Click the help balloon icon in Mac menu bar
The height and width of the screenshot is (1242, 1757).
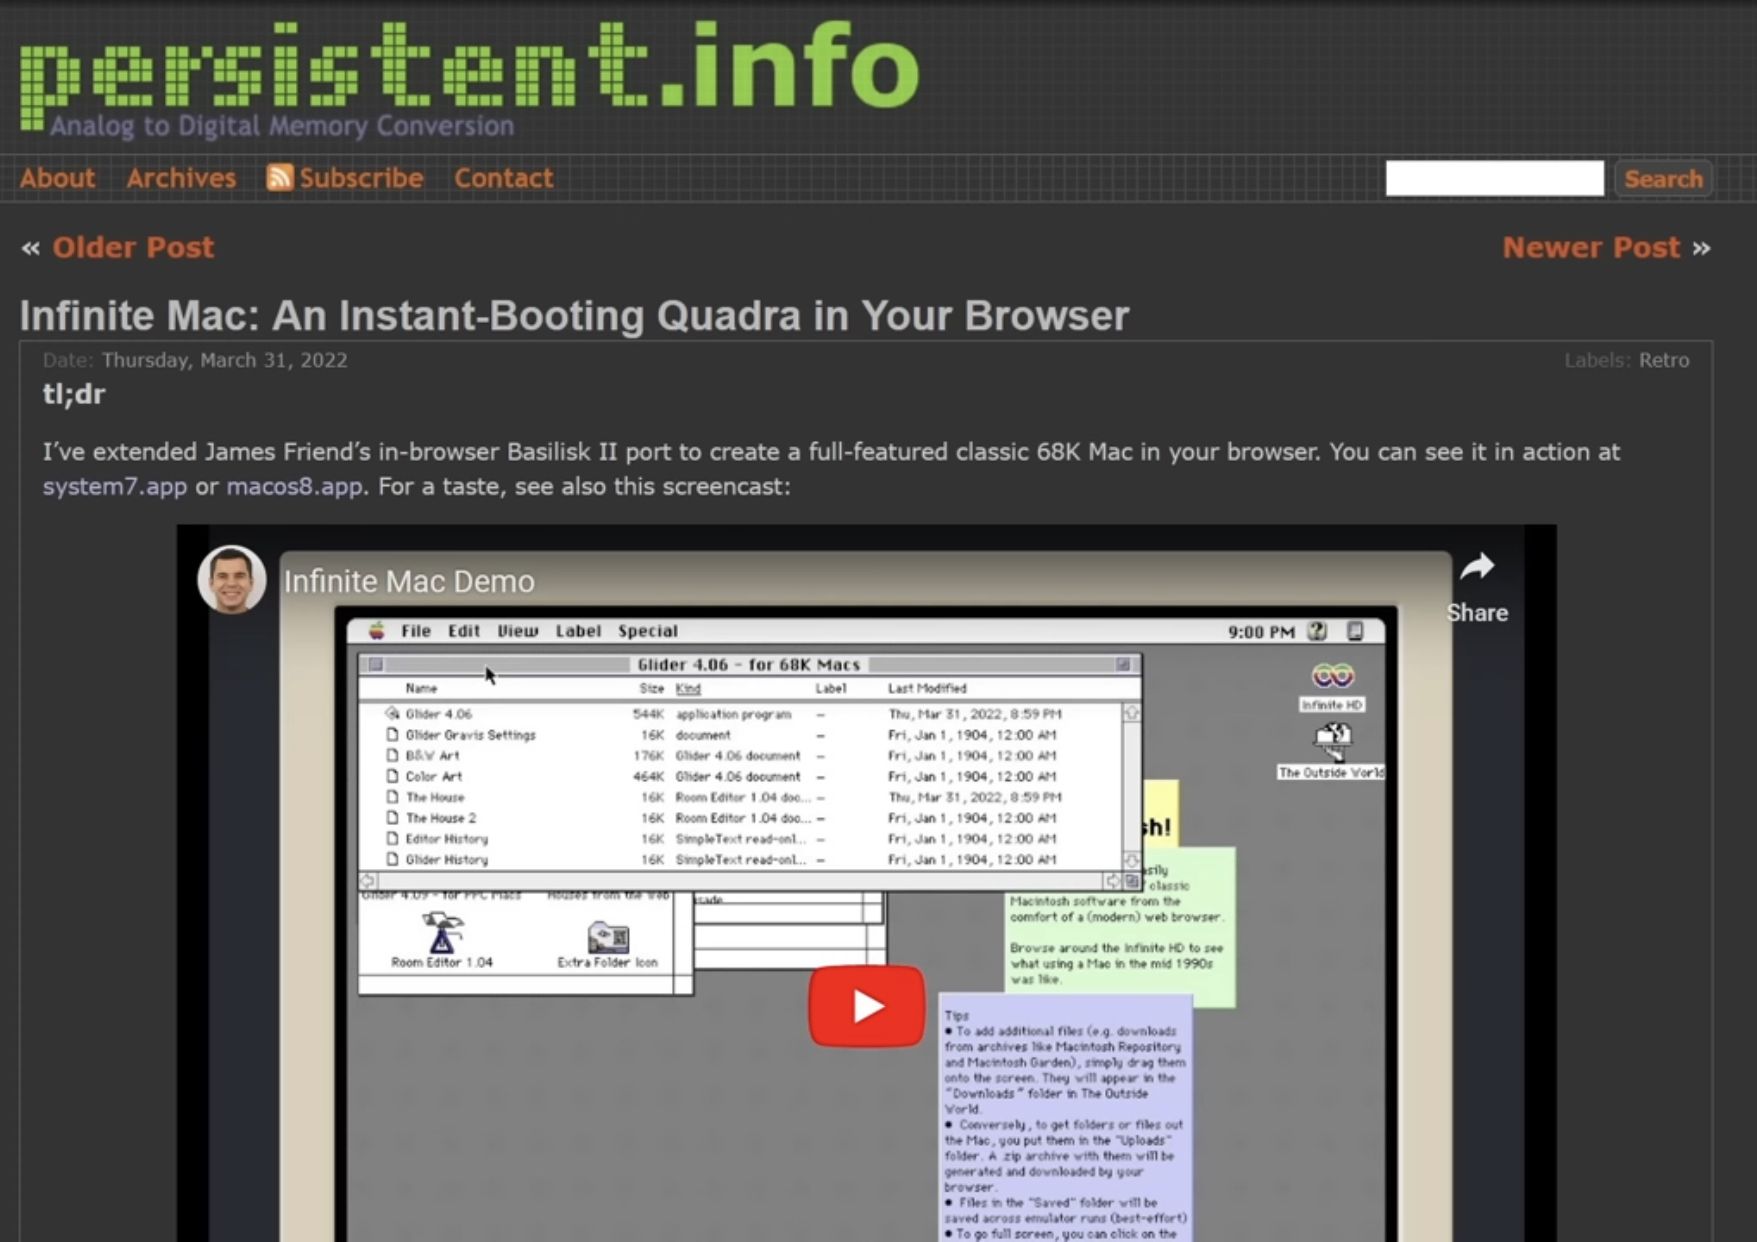[x=1317, y=631]
